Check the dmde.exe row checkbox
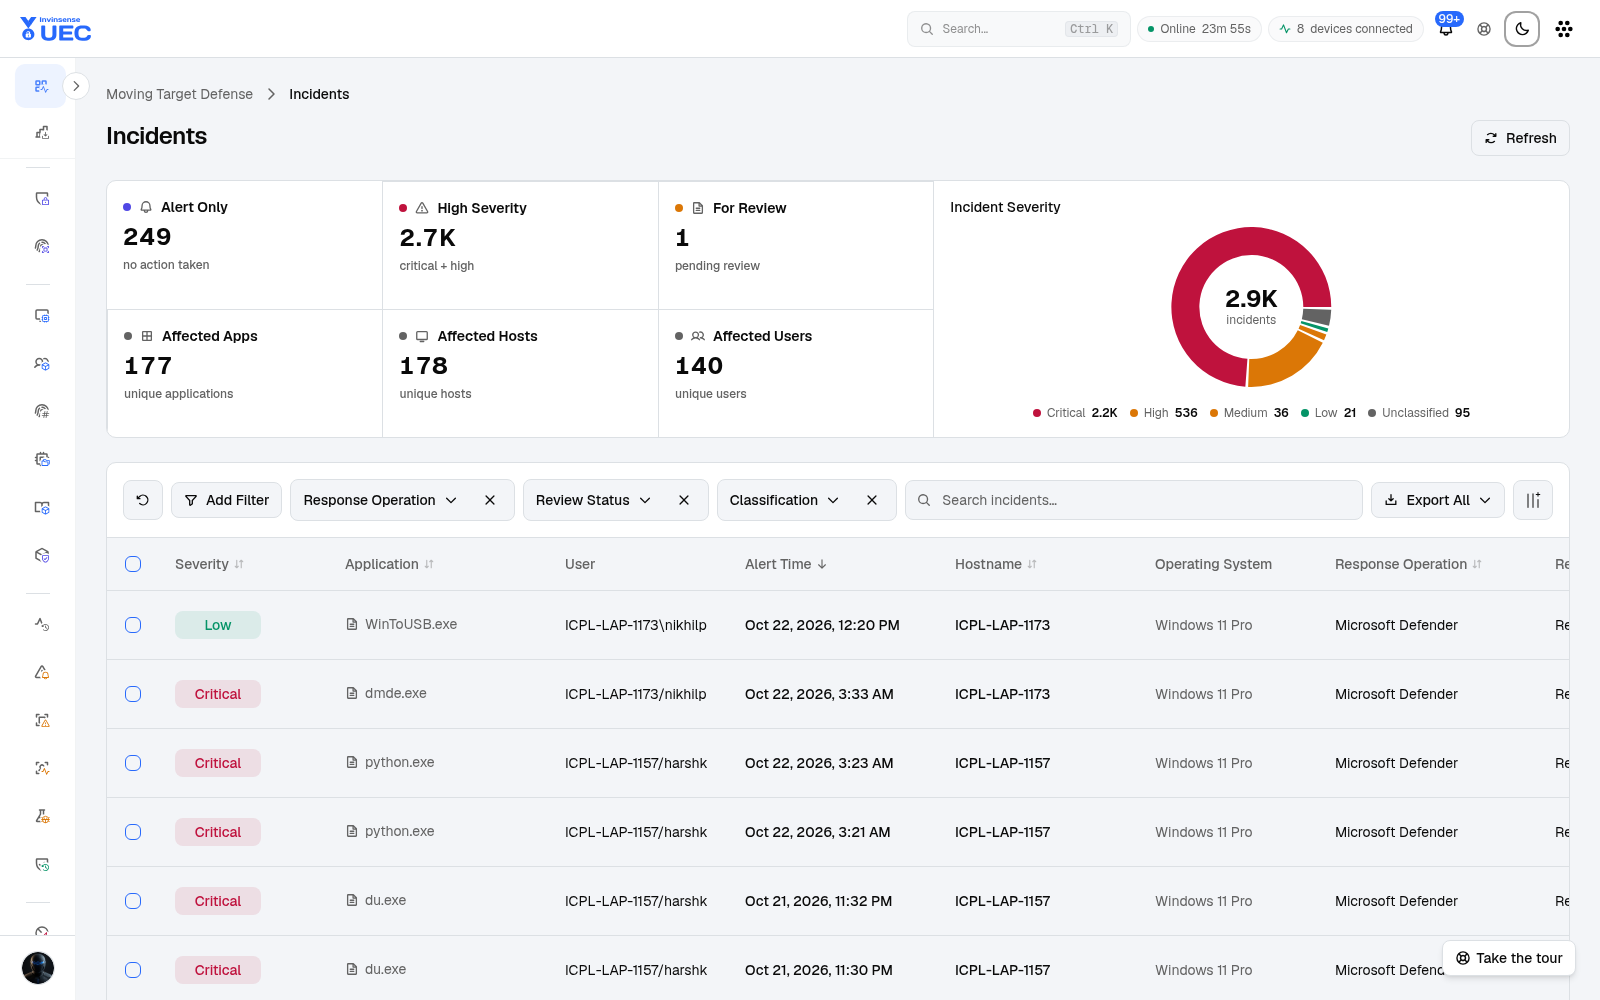 133,694
